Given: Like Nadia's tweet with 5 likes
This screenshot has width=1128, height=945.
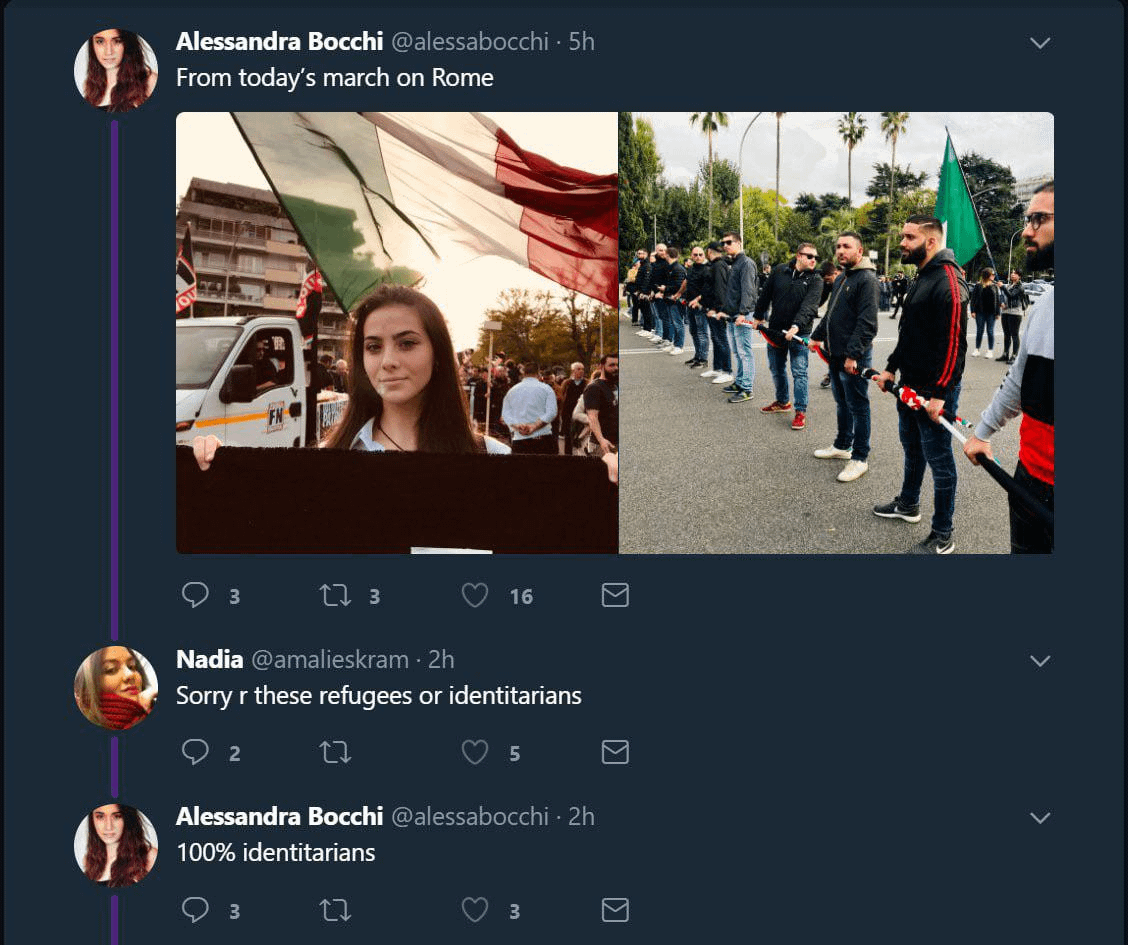Looking at the screenshot, I should coord(475,752).
